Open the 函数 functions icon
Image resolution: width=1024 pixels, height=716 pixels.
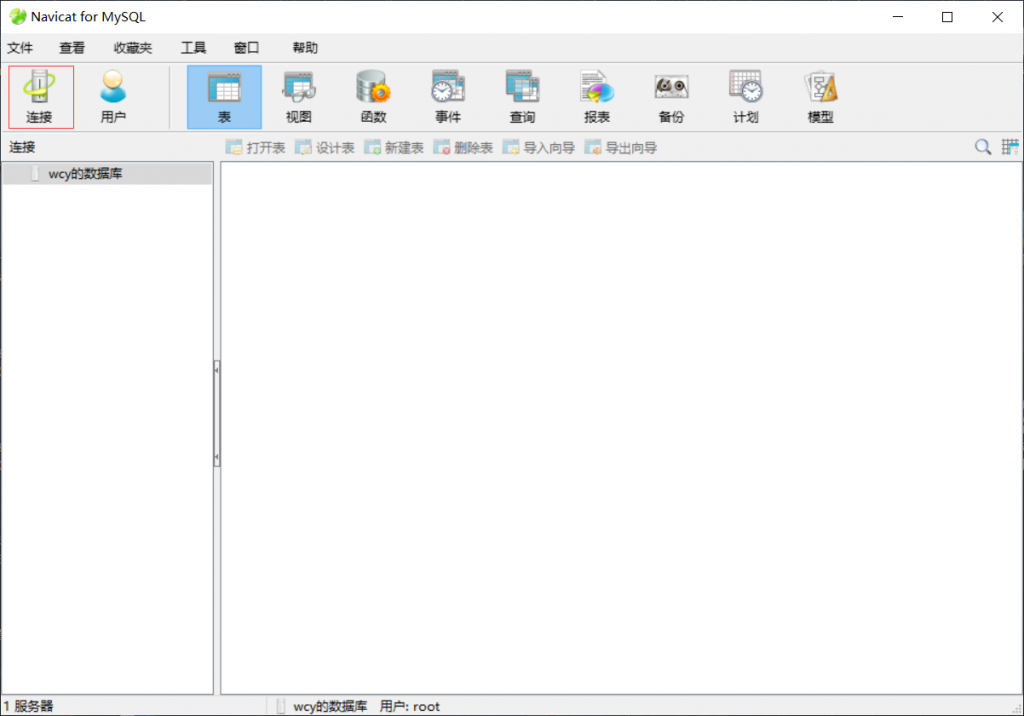[x=373, y=97]
